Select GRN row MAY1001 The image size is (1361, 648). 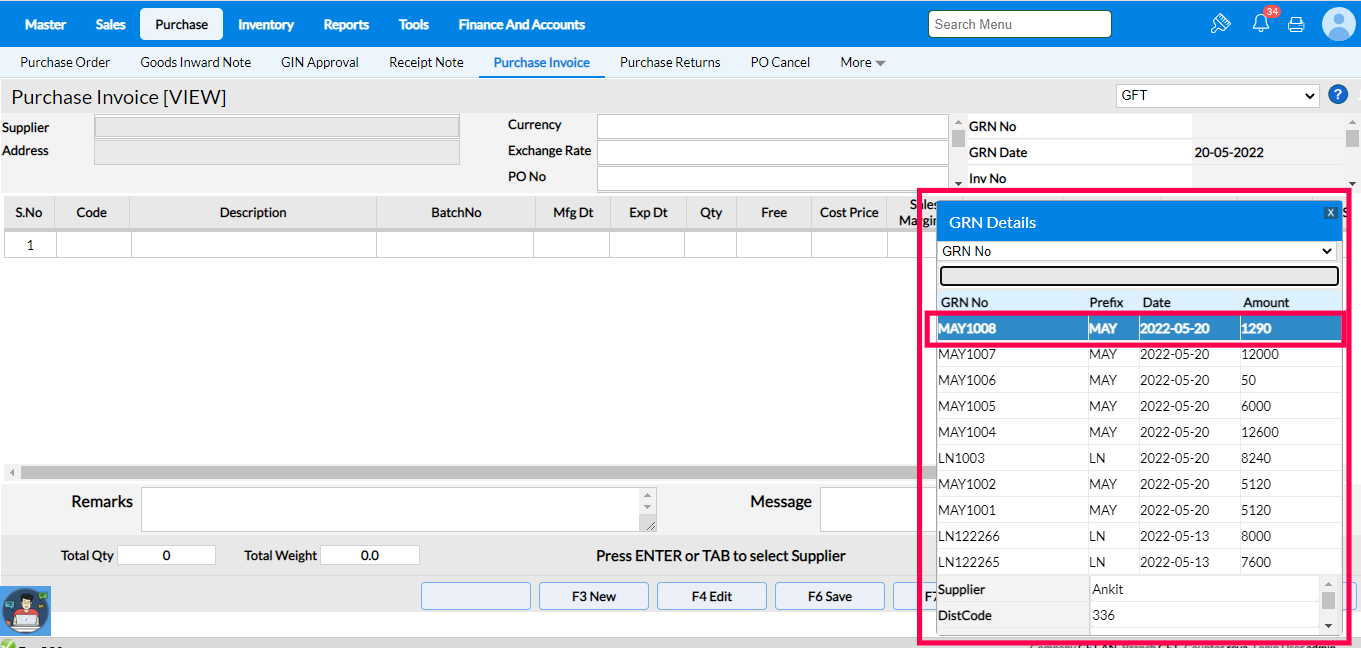pyautogui.click(x=1139, y=510)
